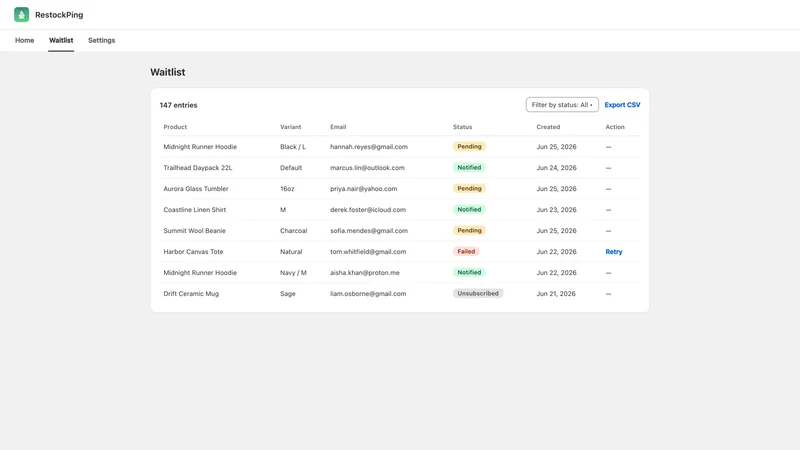Click the Action column header

[615, 127]
